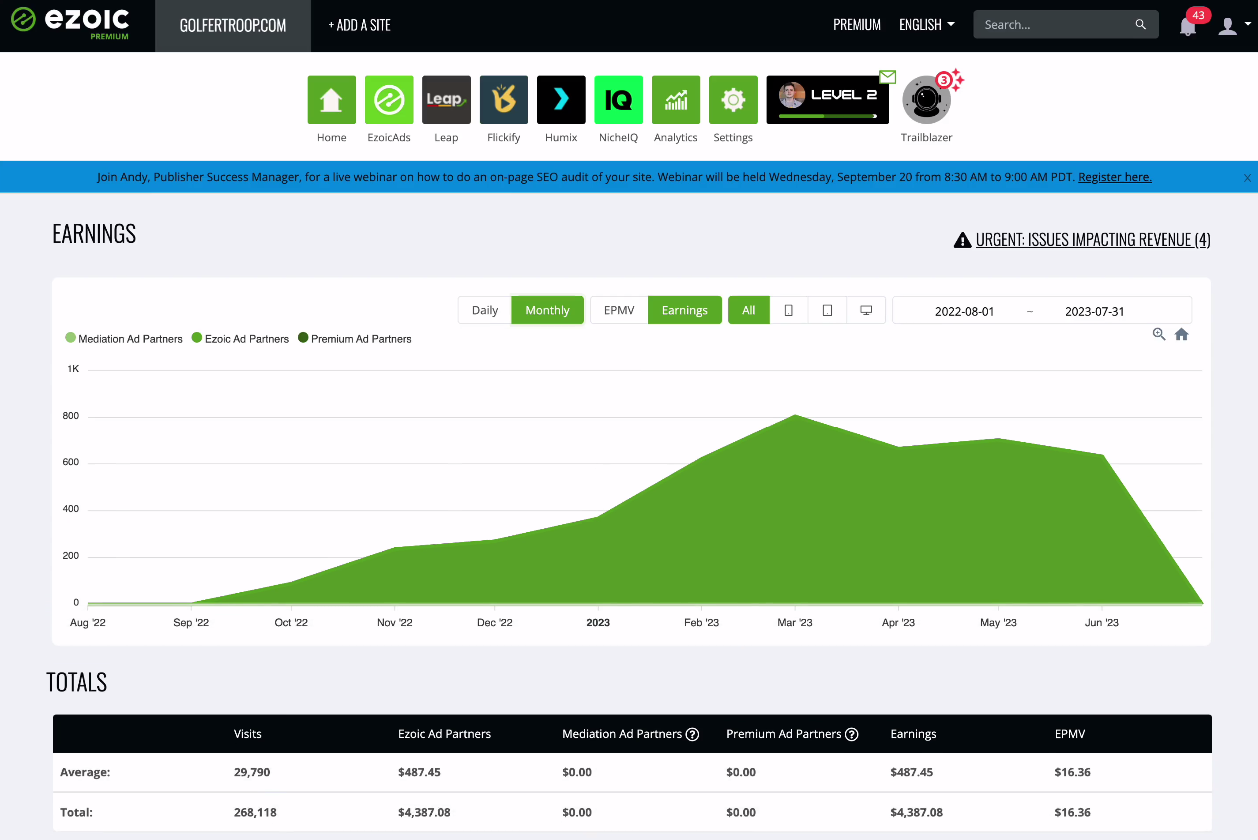Open the NicheIQ icon
Screen dimensions: 1258x840
click(618, 100)
